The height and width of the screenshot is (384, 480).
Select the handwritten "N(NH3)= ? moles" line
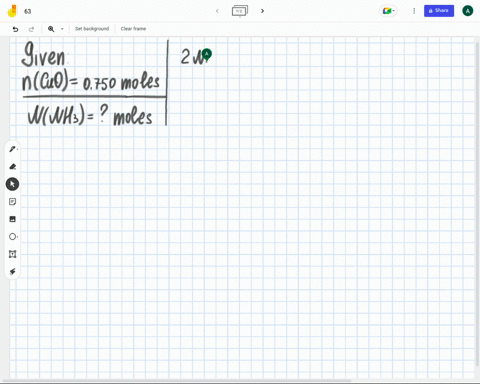coord(90,115)
